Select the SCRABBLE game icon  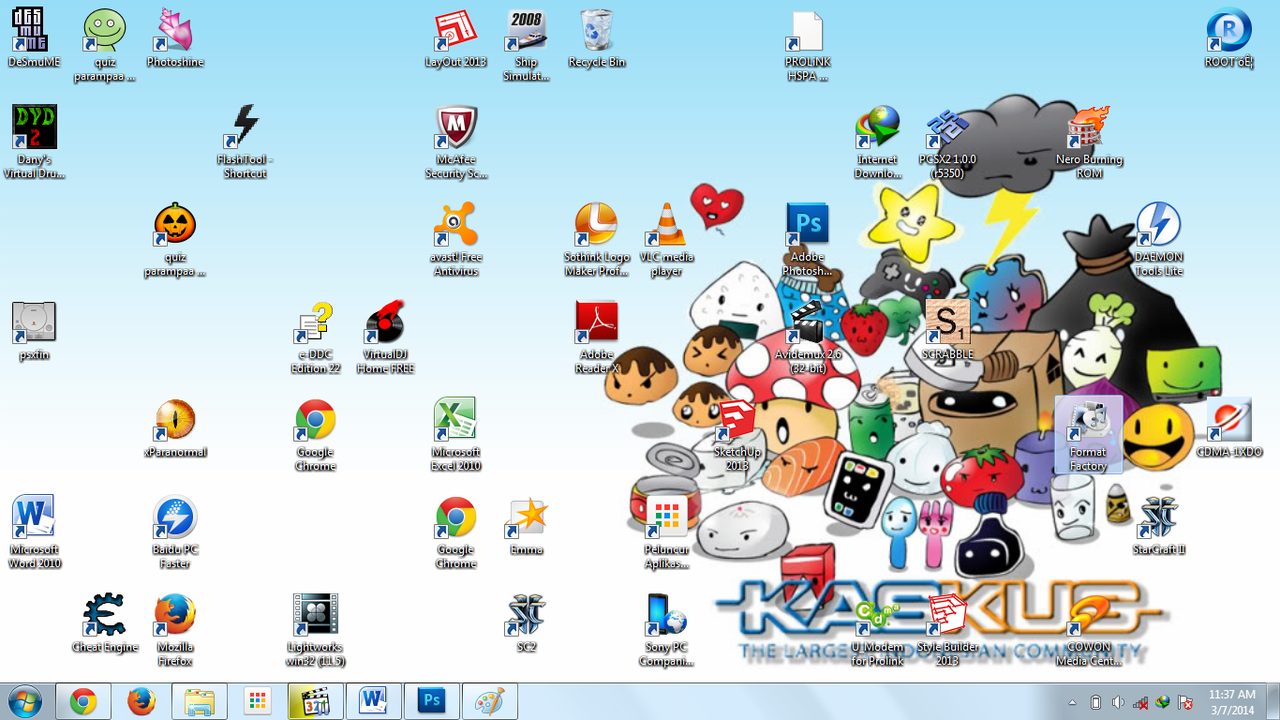[947, 330]
